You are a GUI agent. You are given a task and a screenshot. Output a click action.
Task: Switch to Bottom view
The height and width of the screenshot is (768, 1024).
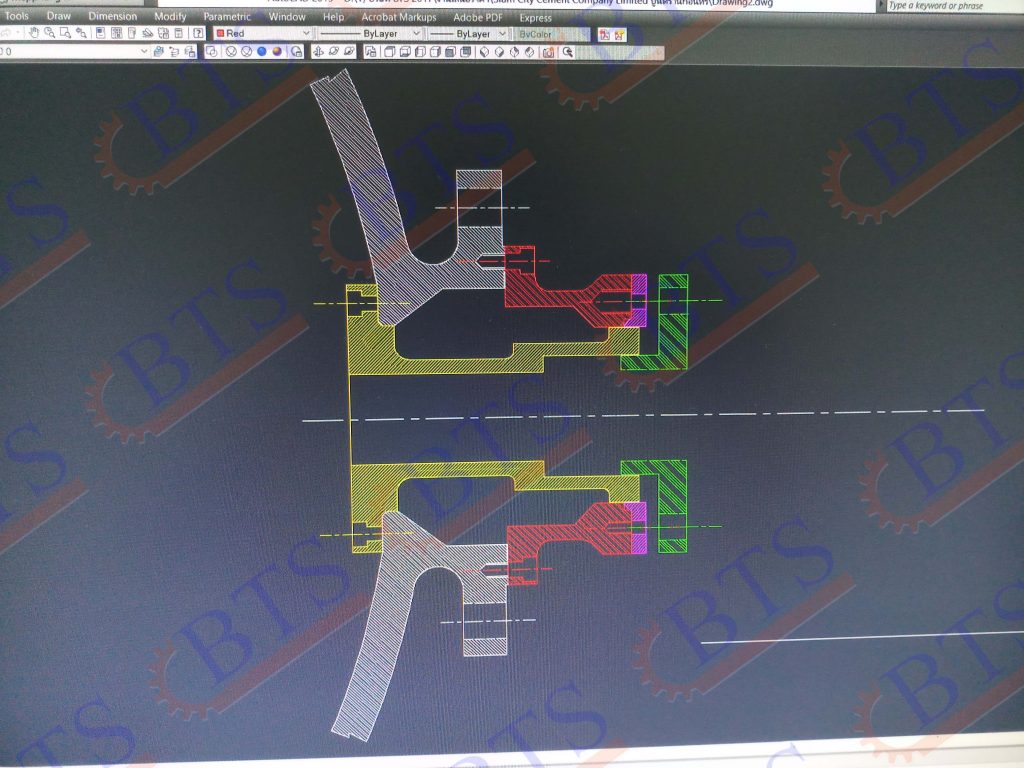click(x=405, y=52)
